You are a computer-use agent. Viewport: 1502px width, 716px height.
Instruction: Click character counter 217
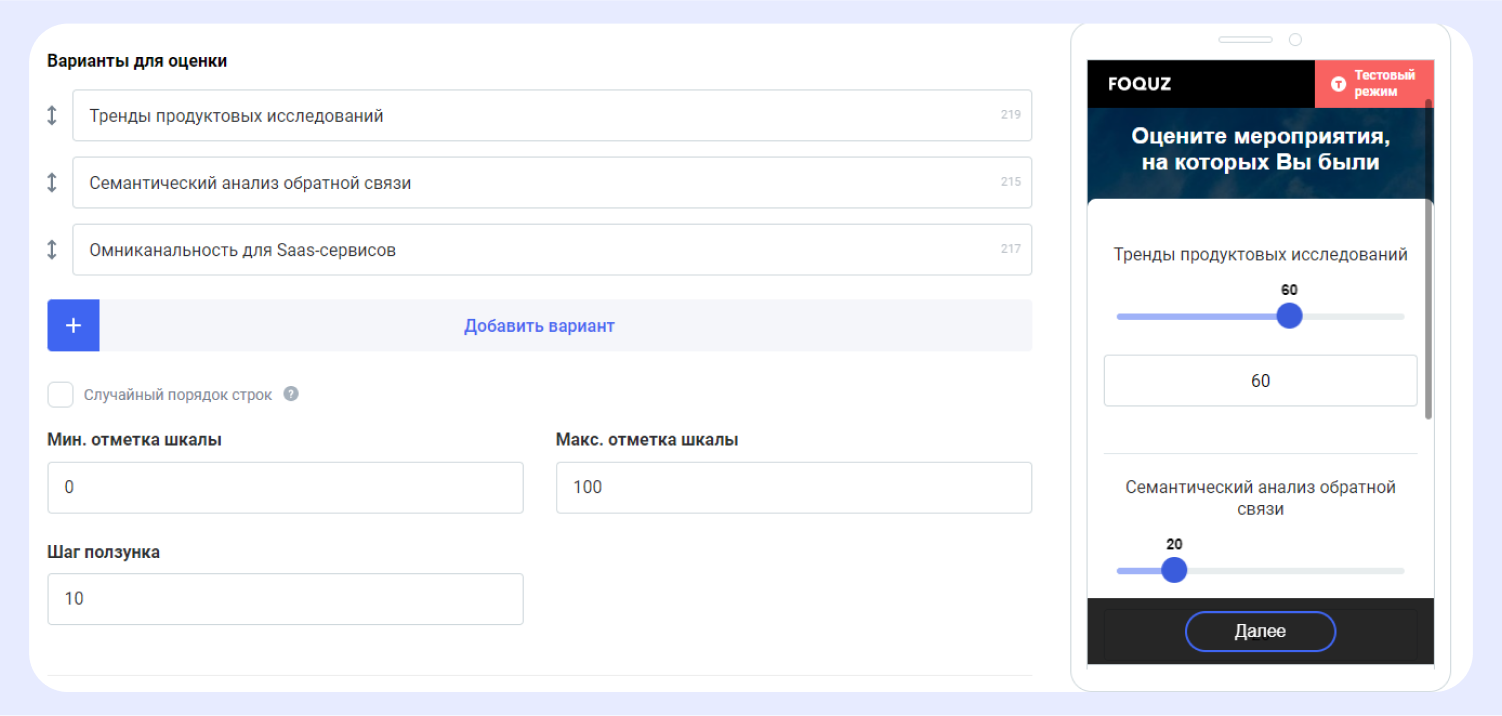pos(1010,249)
